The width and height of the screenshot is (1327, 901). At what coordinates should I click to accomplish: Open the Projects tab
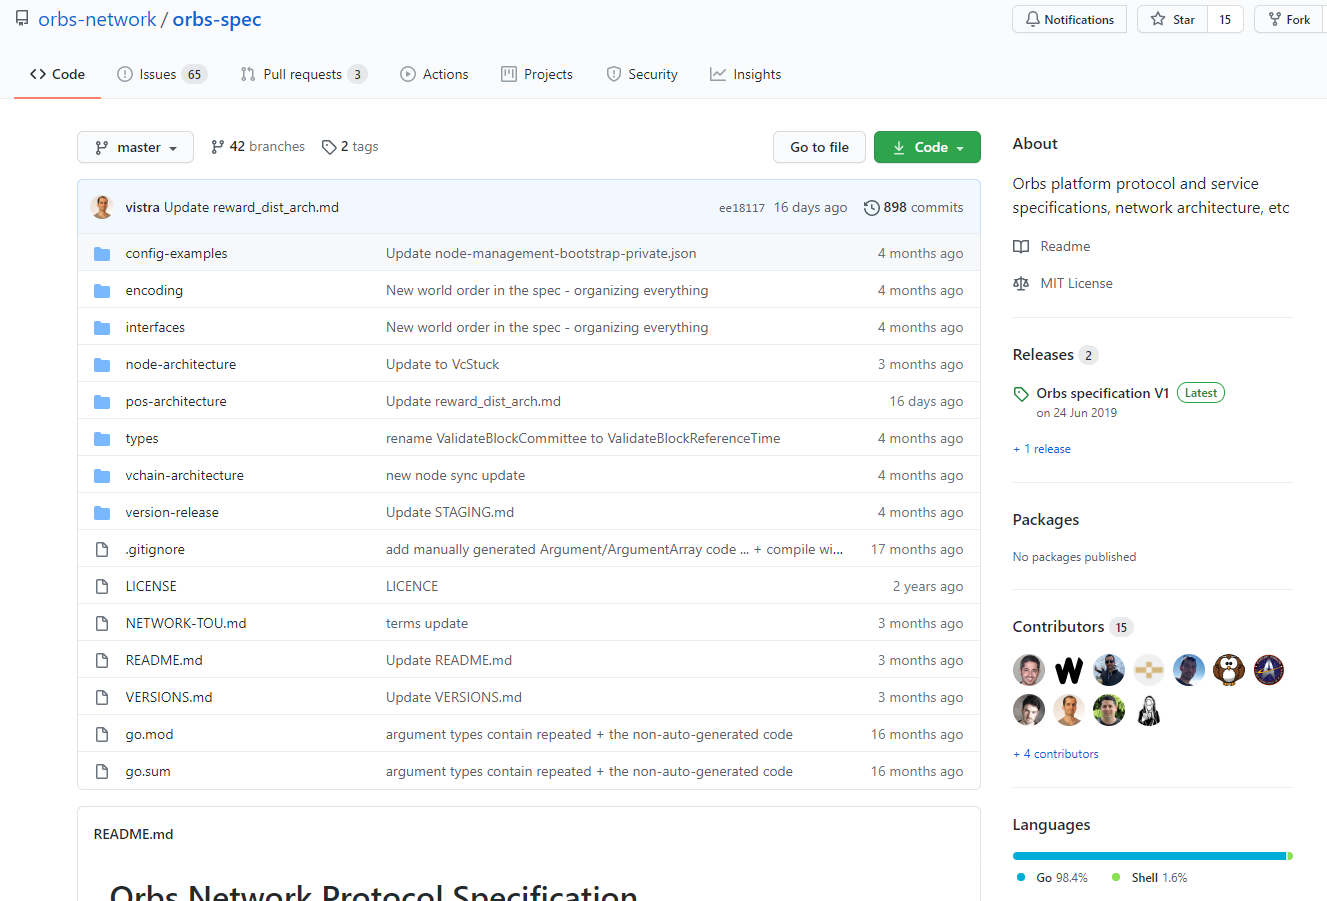(x=537, y=74)
